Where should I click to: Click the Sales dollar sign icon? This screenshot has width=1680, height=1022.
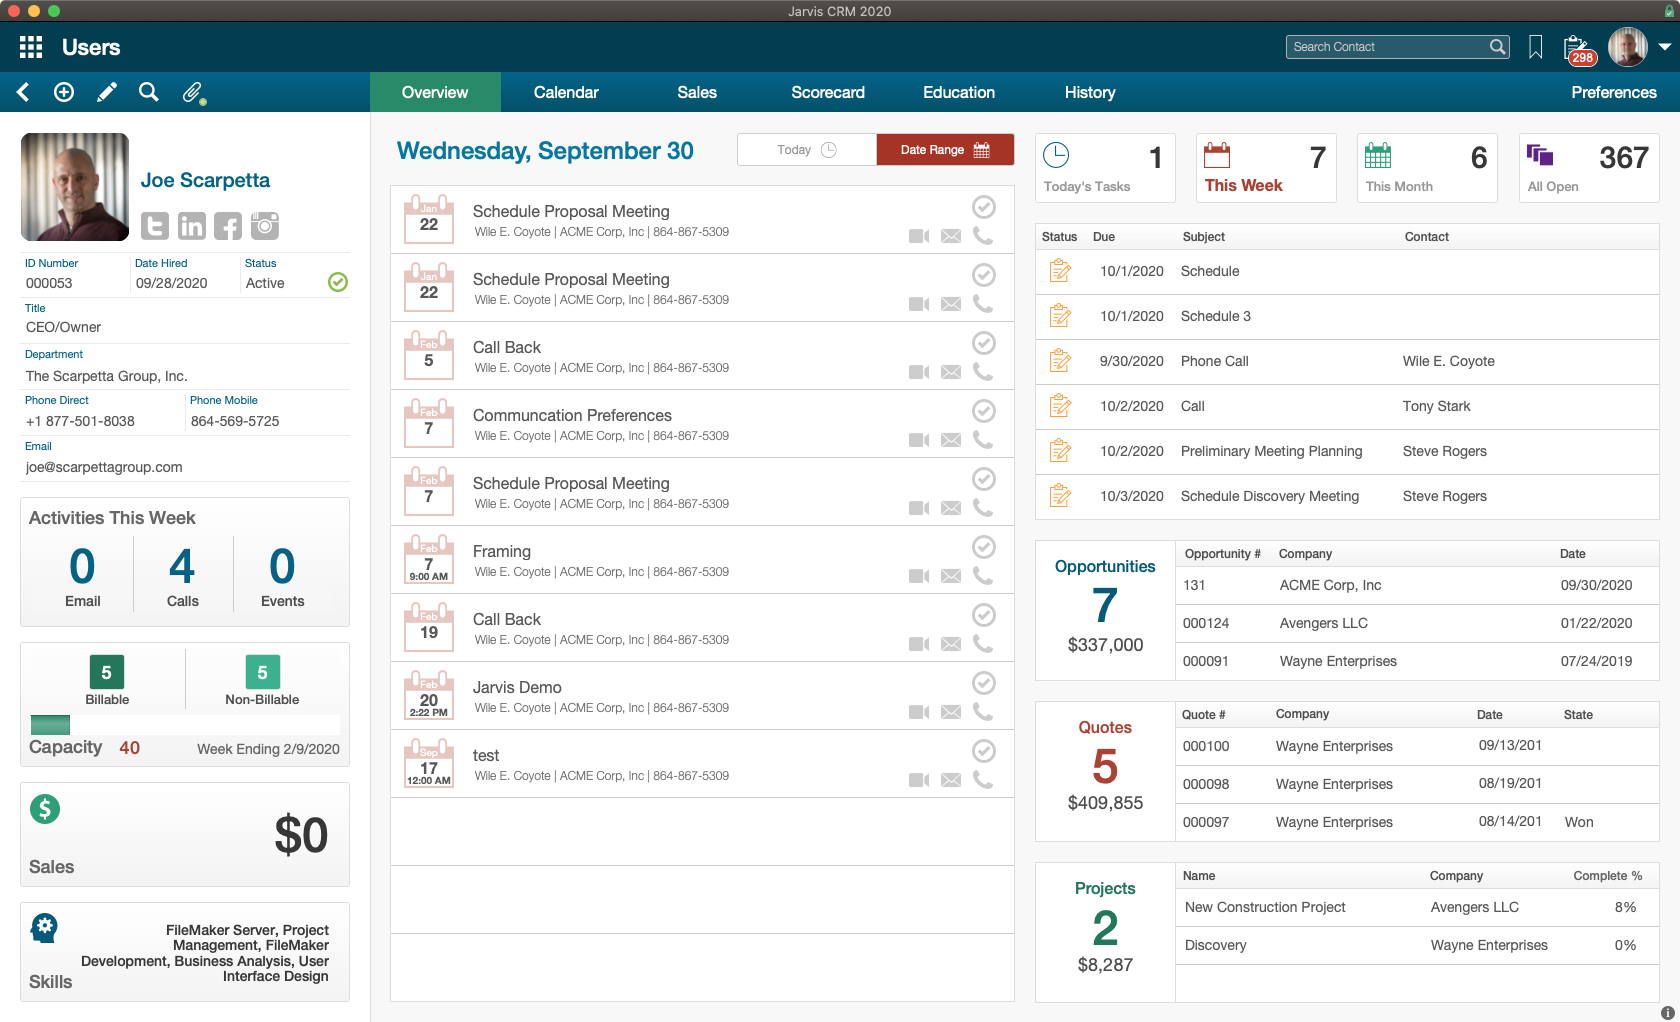tap(45, 808)
